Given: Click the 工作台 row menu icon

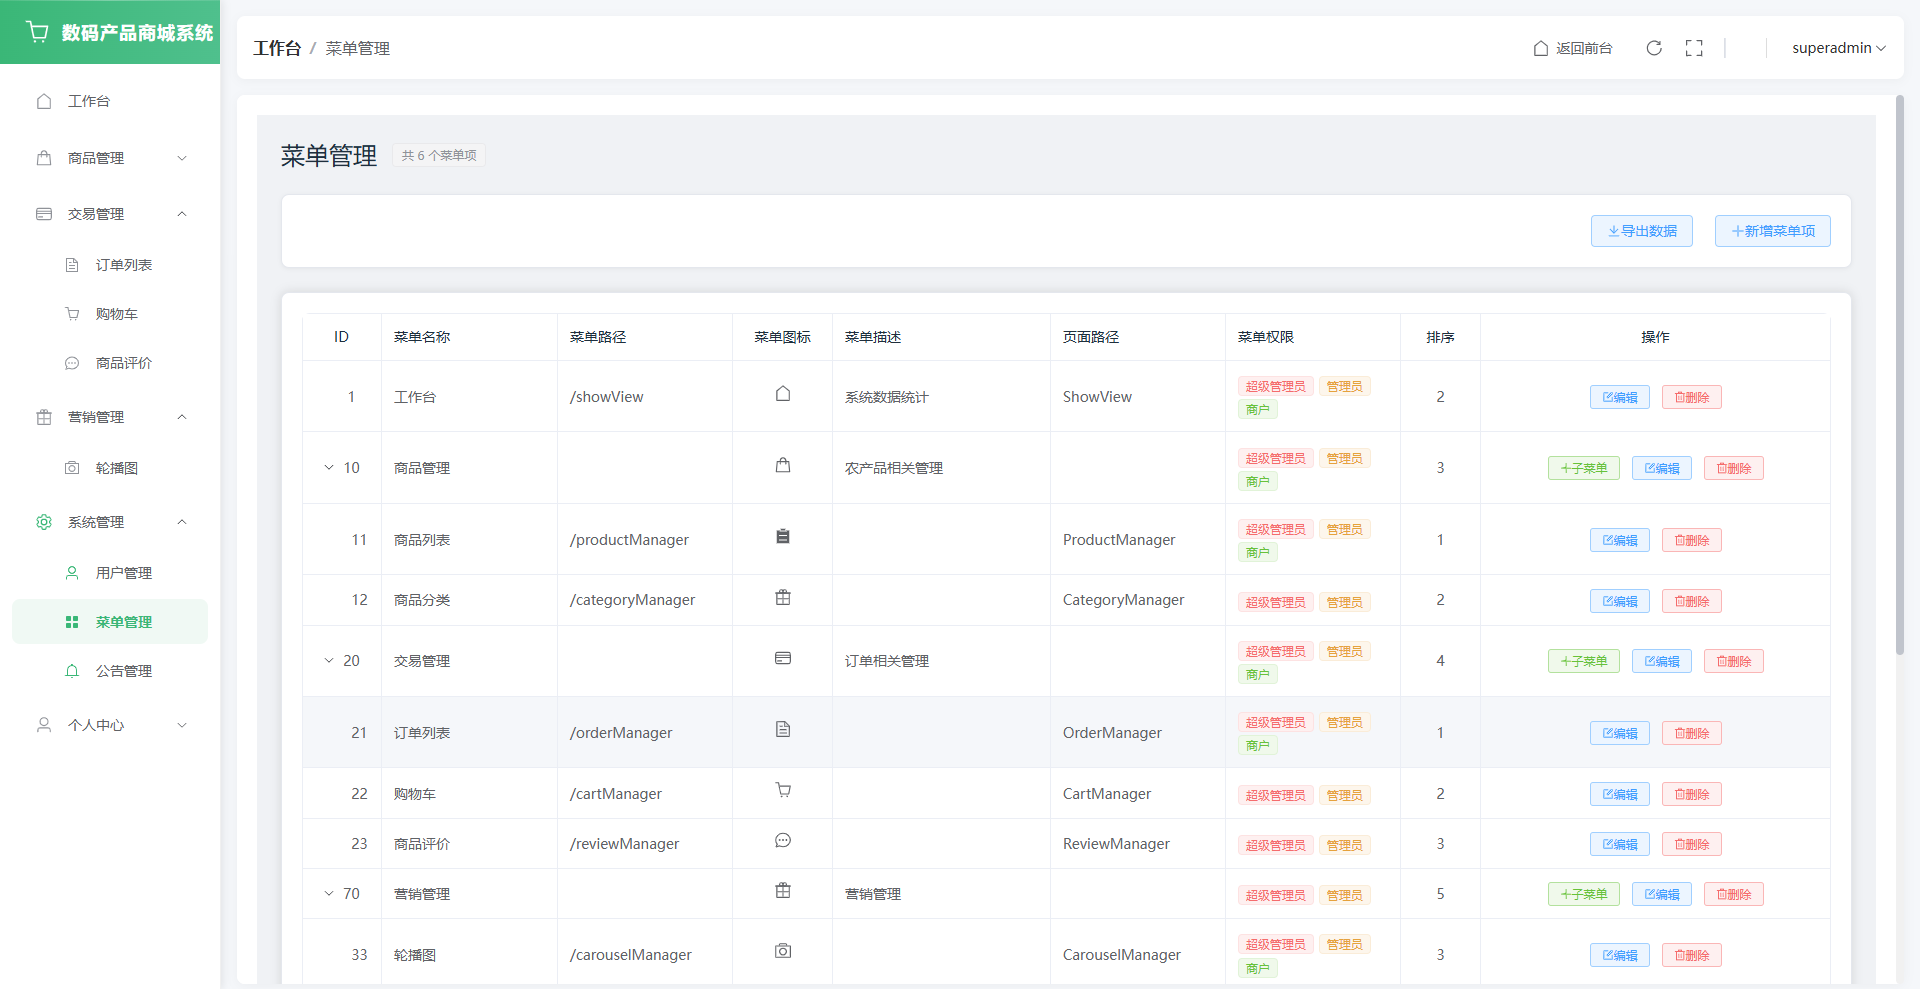Looking at the screenshot, I should pyautogui.click(x=783, y=394).
